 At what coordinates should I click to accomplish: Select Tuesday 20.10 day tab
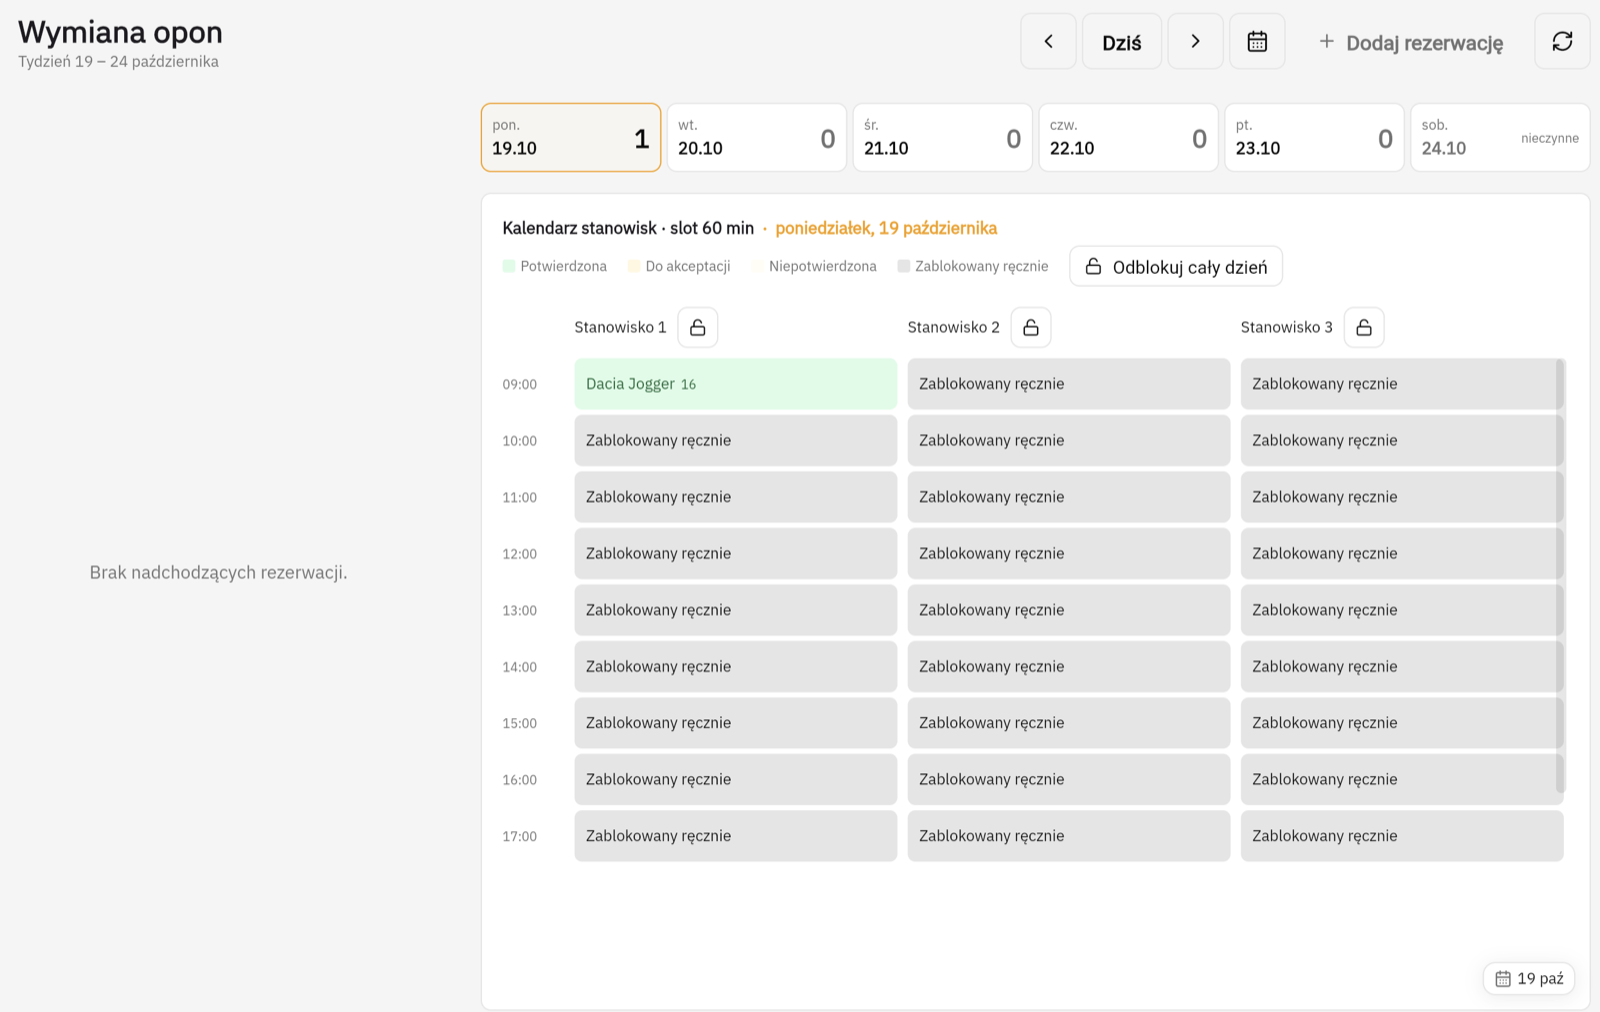[x=757, y=138]
